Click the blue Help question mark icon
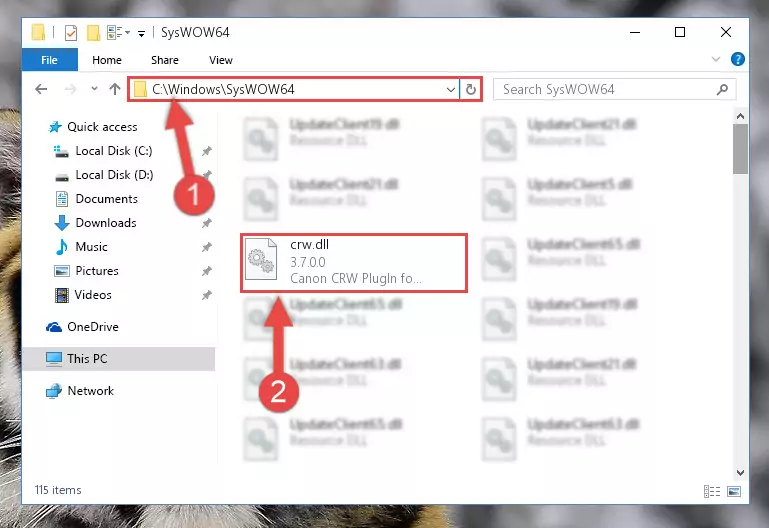Image resolution: width=769 pixels, height=528 pixels. (738, 59)
